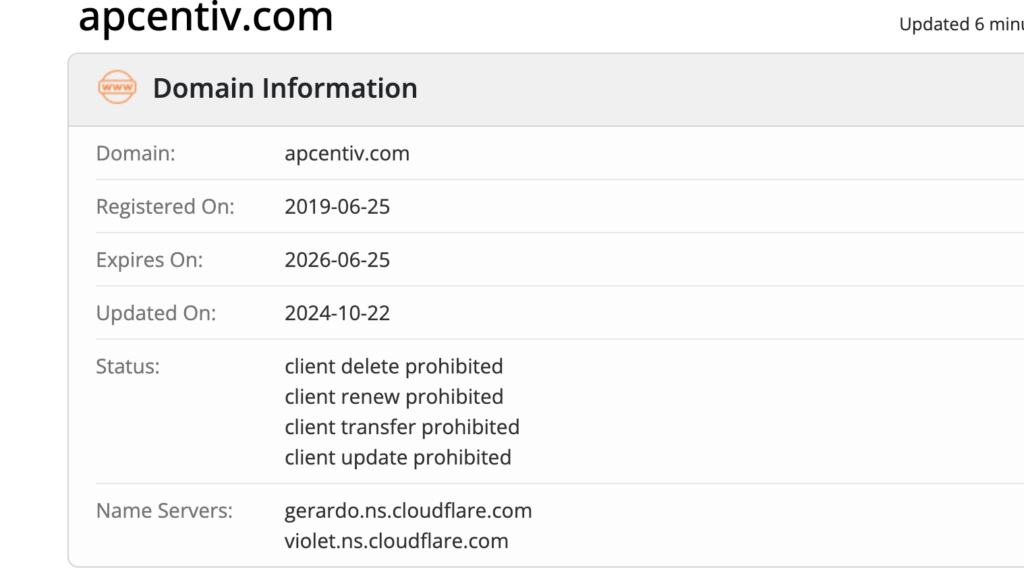Select the violet.ns.cloudflare.com name server
The width and height of the screenshot is (1024, 569).
(396, 541)
